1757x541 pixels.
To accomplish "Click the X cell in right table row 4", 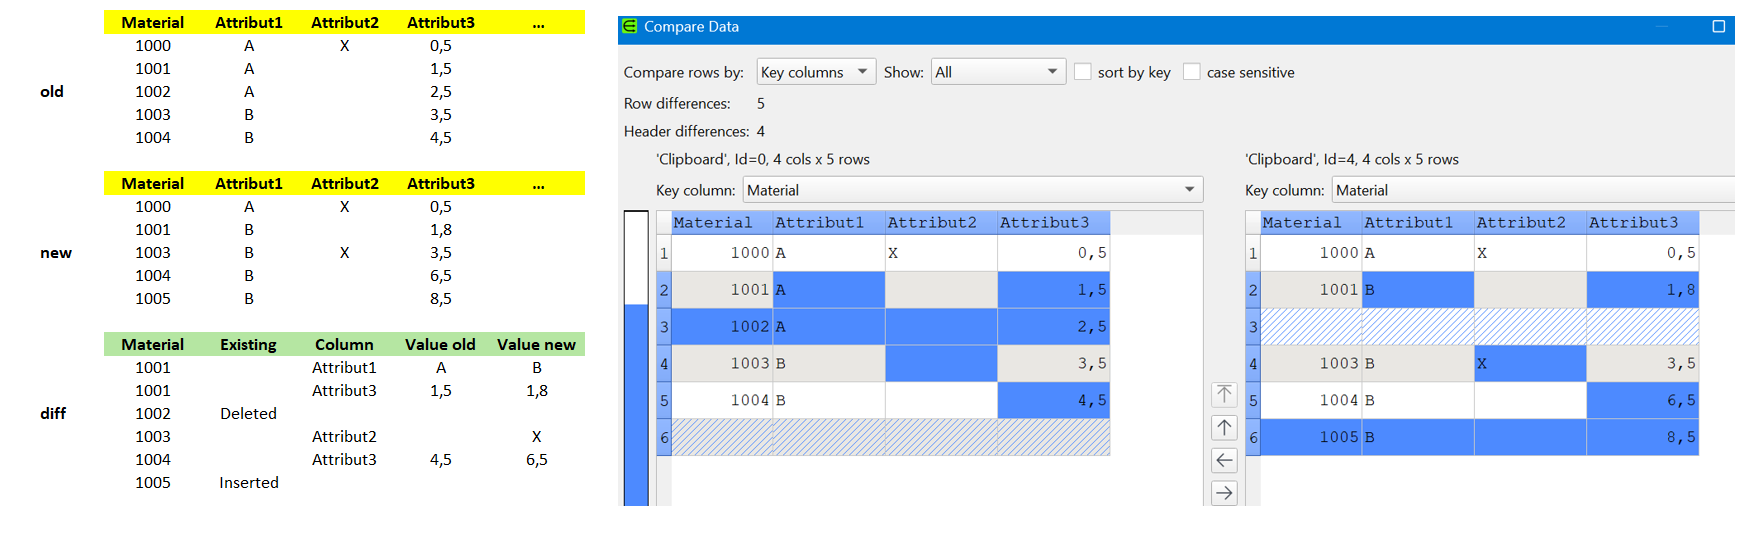I will pyautogui.click(x=1529, y=364).
